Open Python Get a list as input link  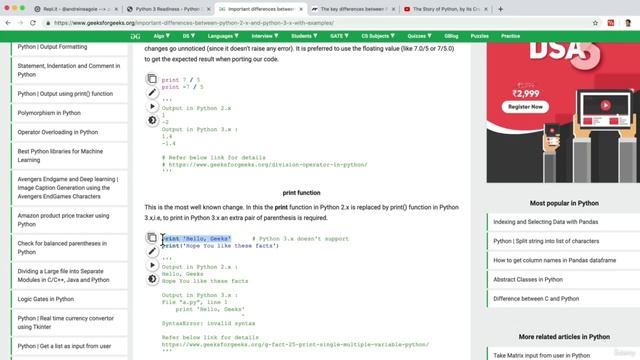coord(64,346)
